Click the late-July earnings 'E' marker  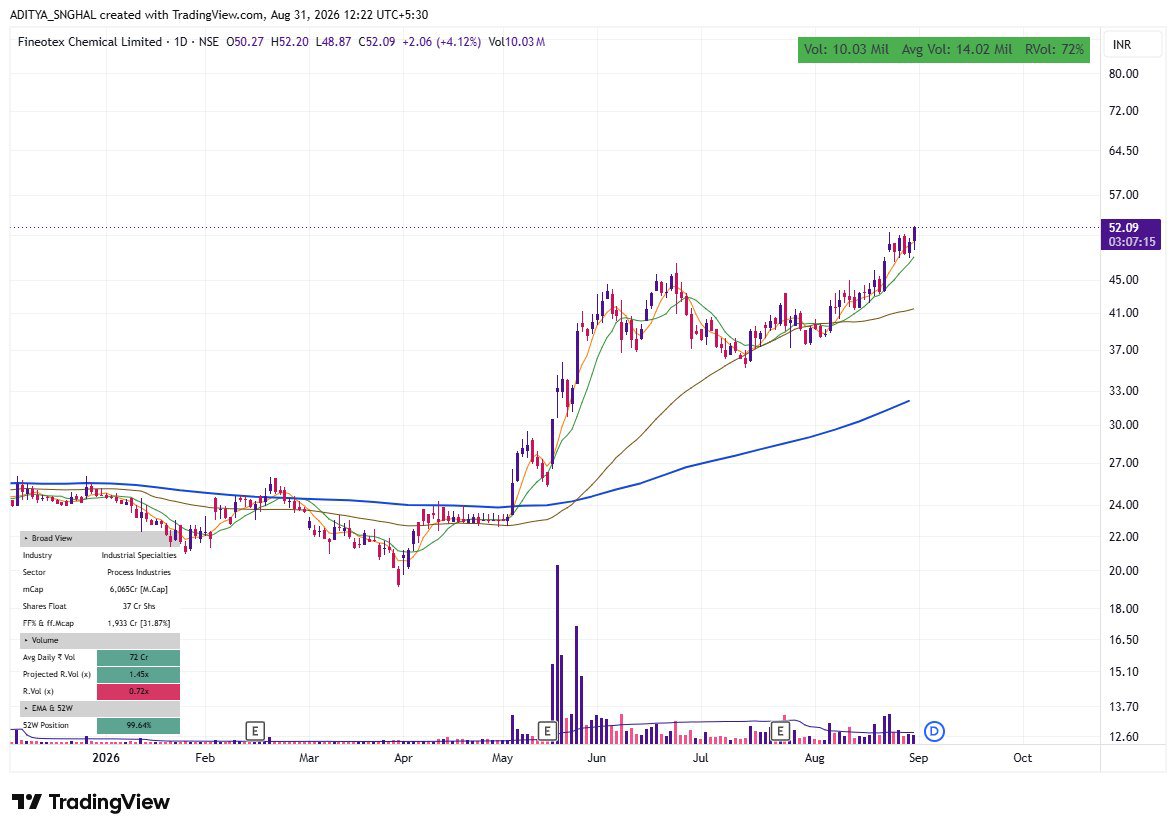point(781,731)
